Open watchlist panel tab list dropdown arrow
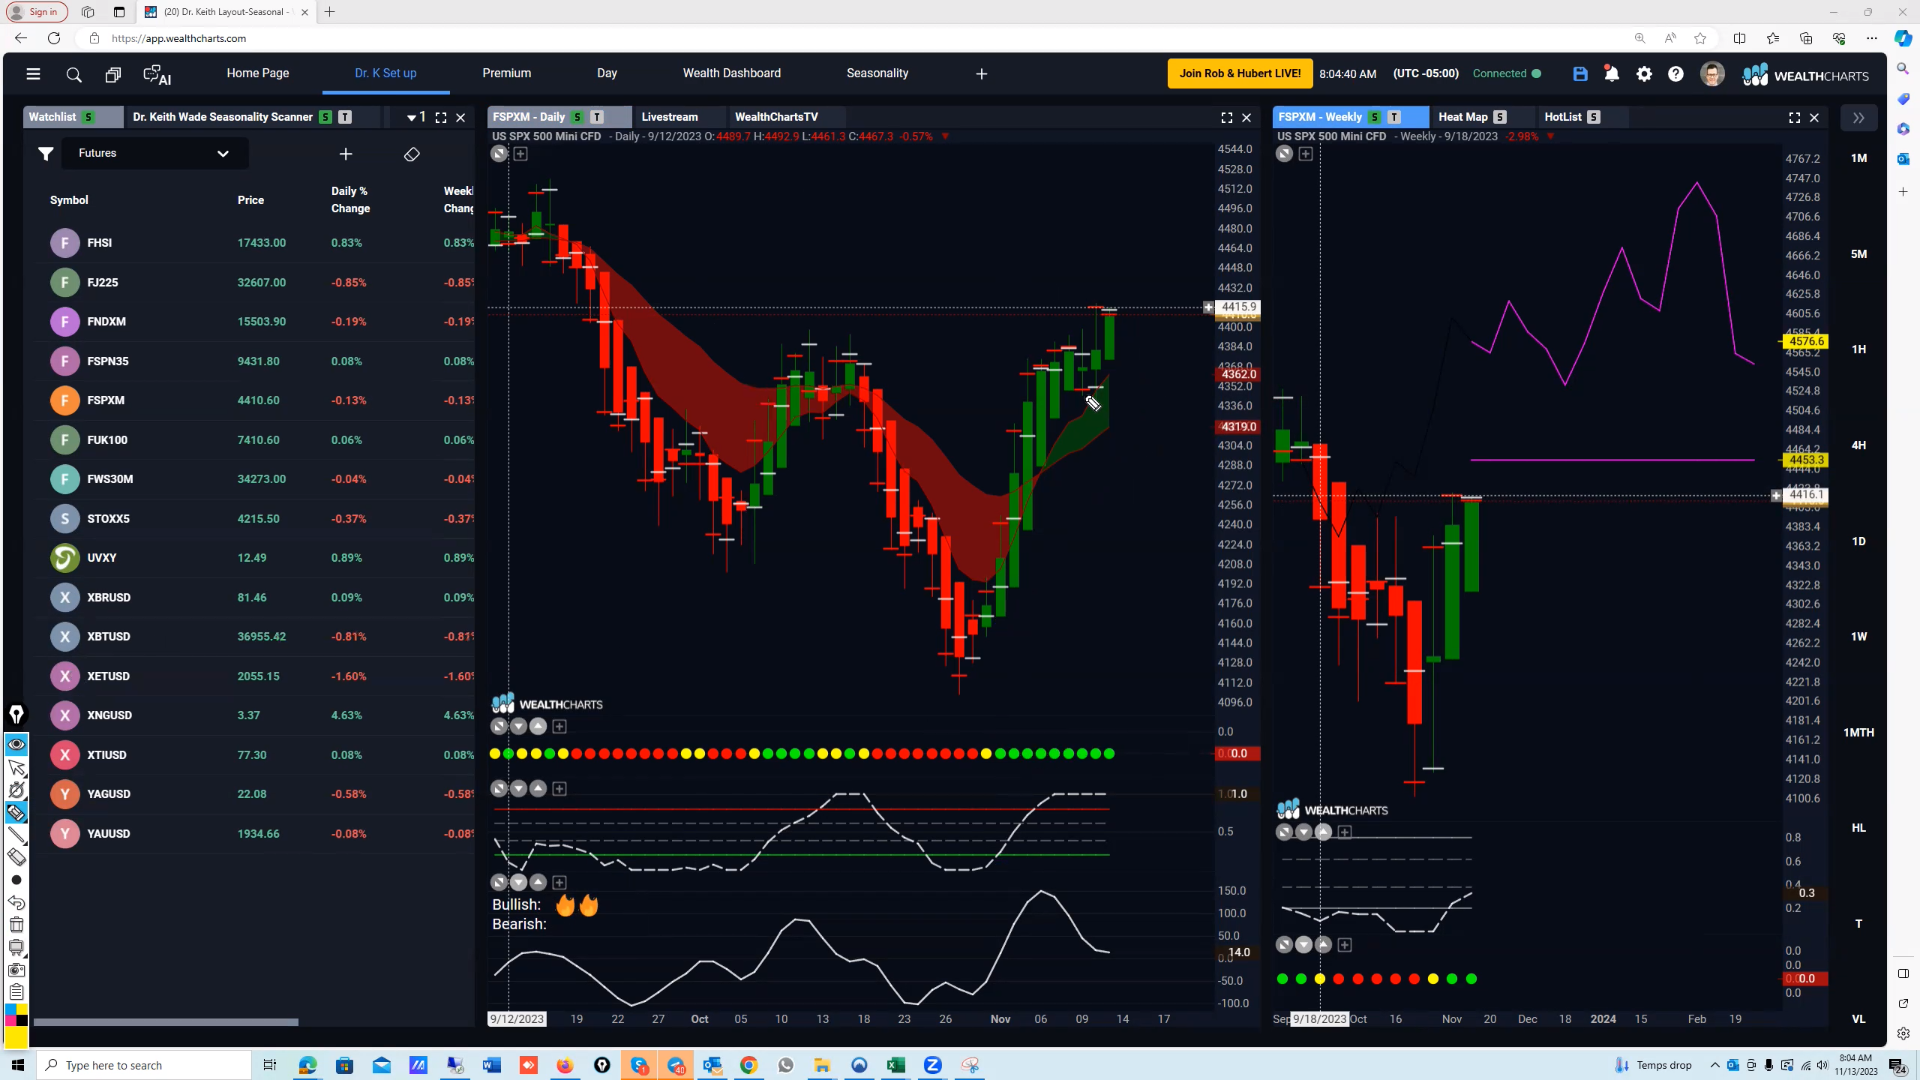The image size is (1920, 1080). tap(411, 118)
